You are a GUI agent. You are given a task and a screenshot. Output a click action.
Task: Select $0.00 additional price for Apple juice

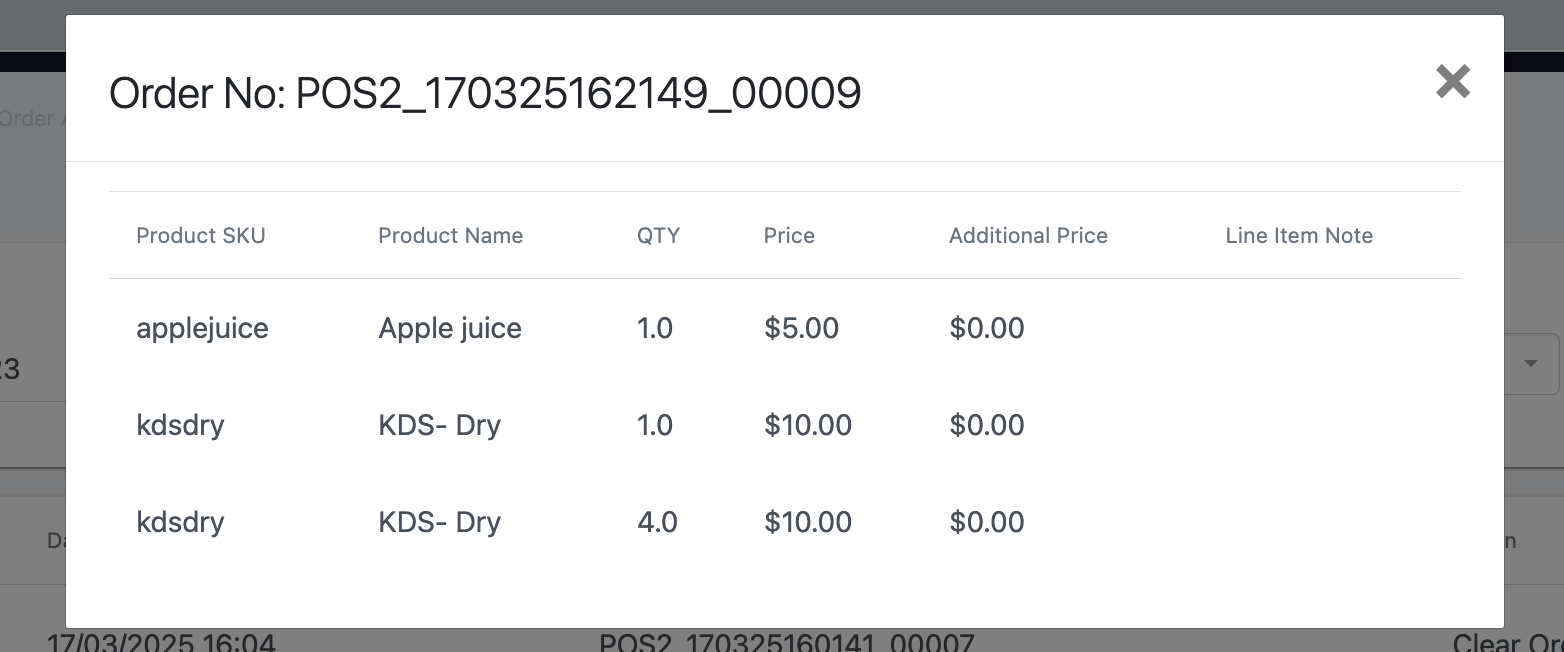tap(986, 328)
